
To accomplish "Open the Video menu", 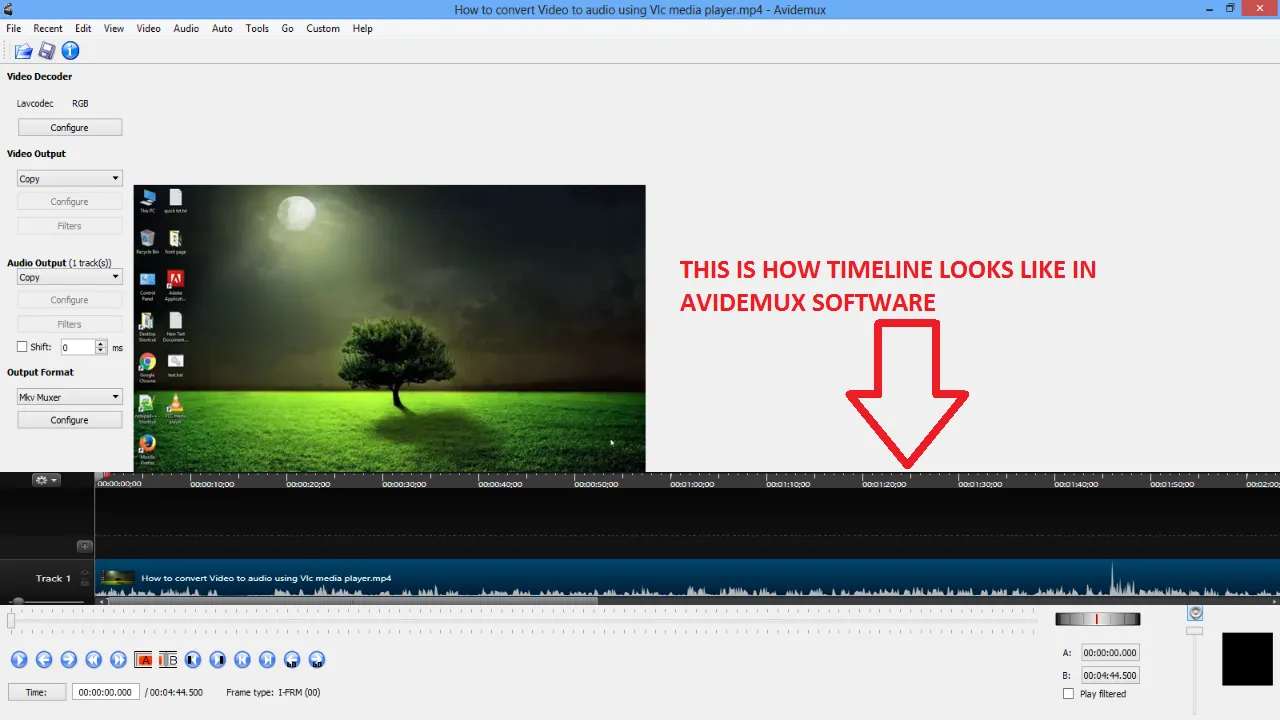I will tap(149, 29).
